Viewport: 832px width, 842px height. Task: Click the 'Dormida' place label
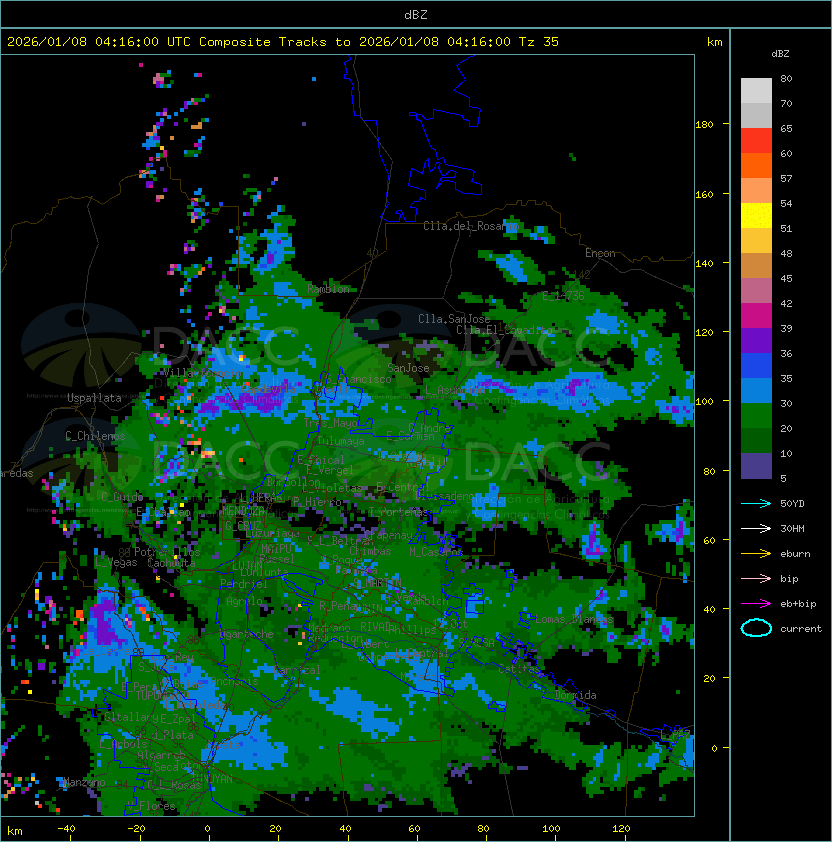[575, 695]
